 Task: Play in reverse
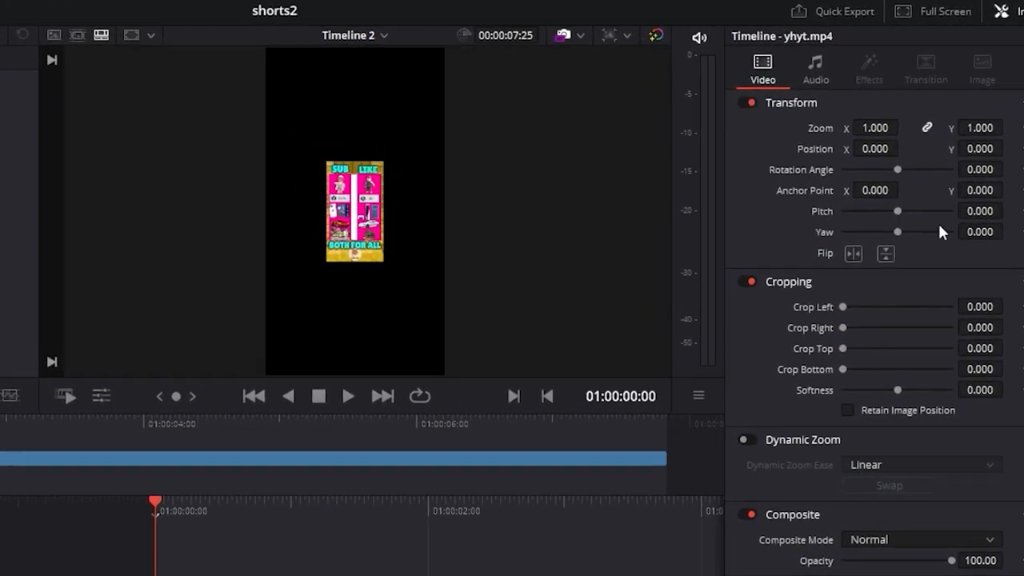288,396
